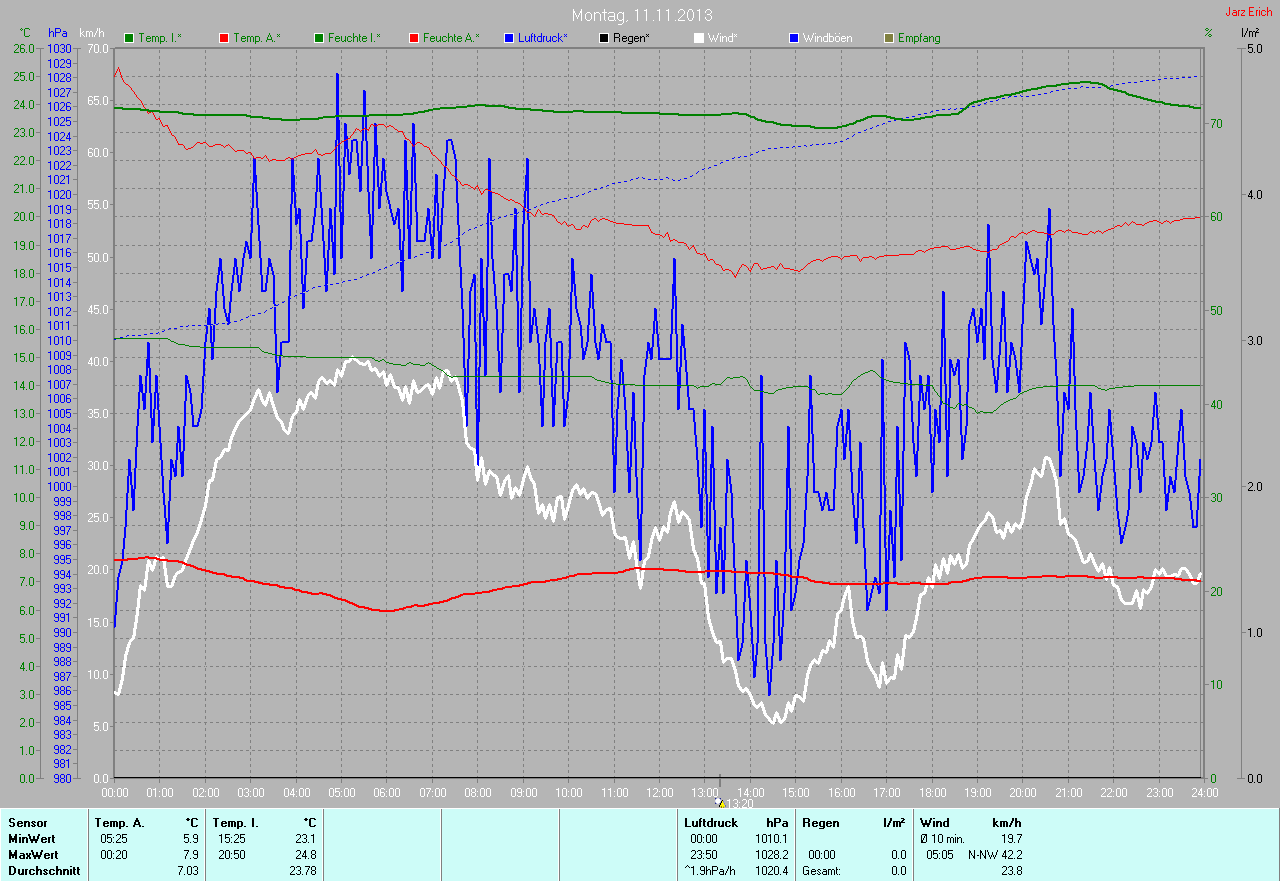Click the black Regen legend square
Viewport: 1280px width, 881px height.
603,38
